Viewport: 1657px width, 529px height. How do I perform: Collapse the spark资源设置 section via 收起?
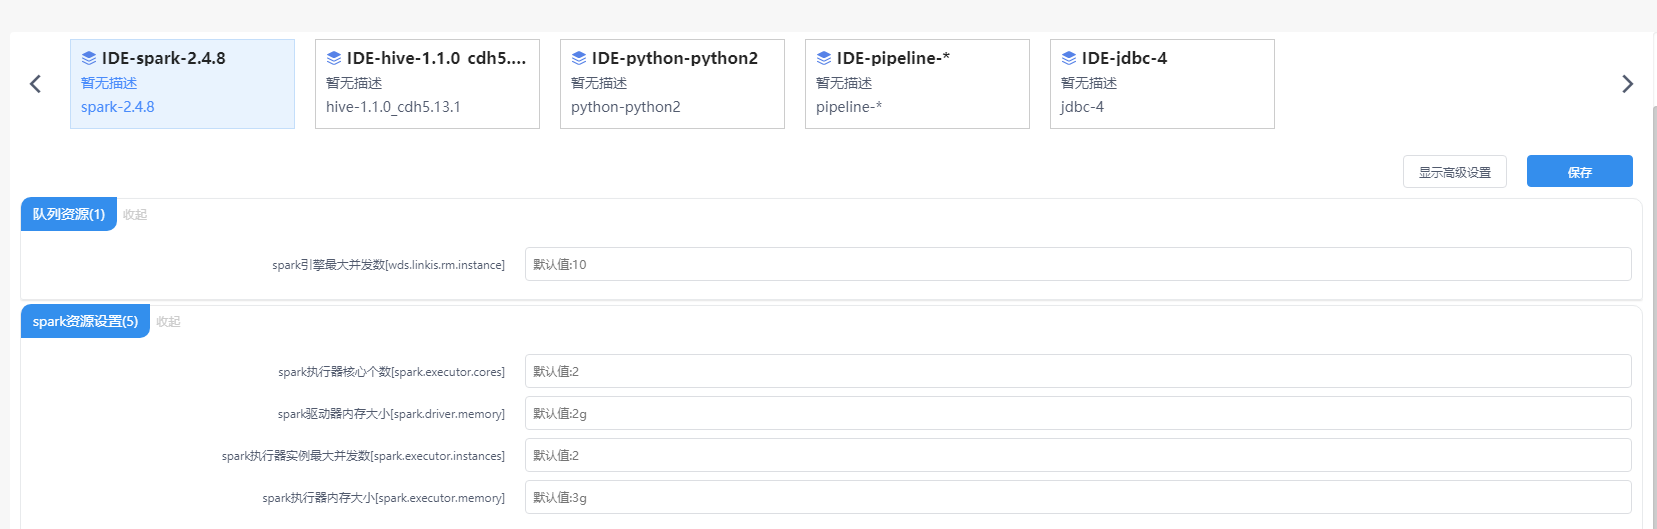pos(168,322)
